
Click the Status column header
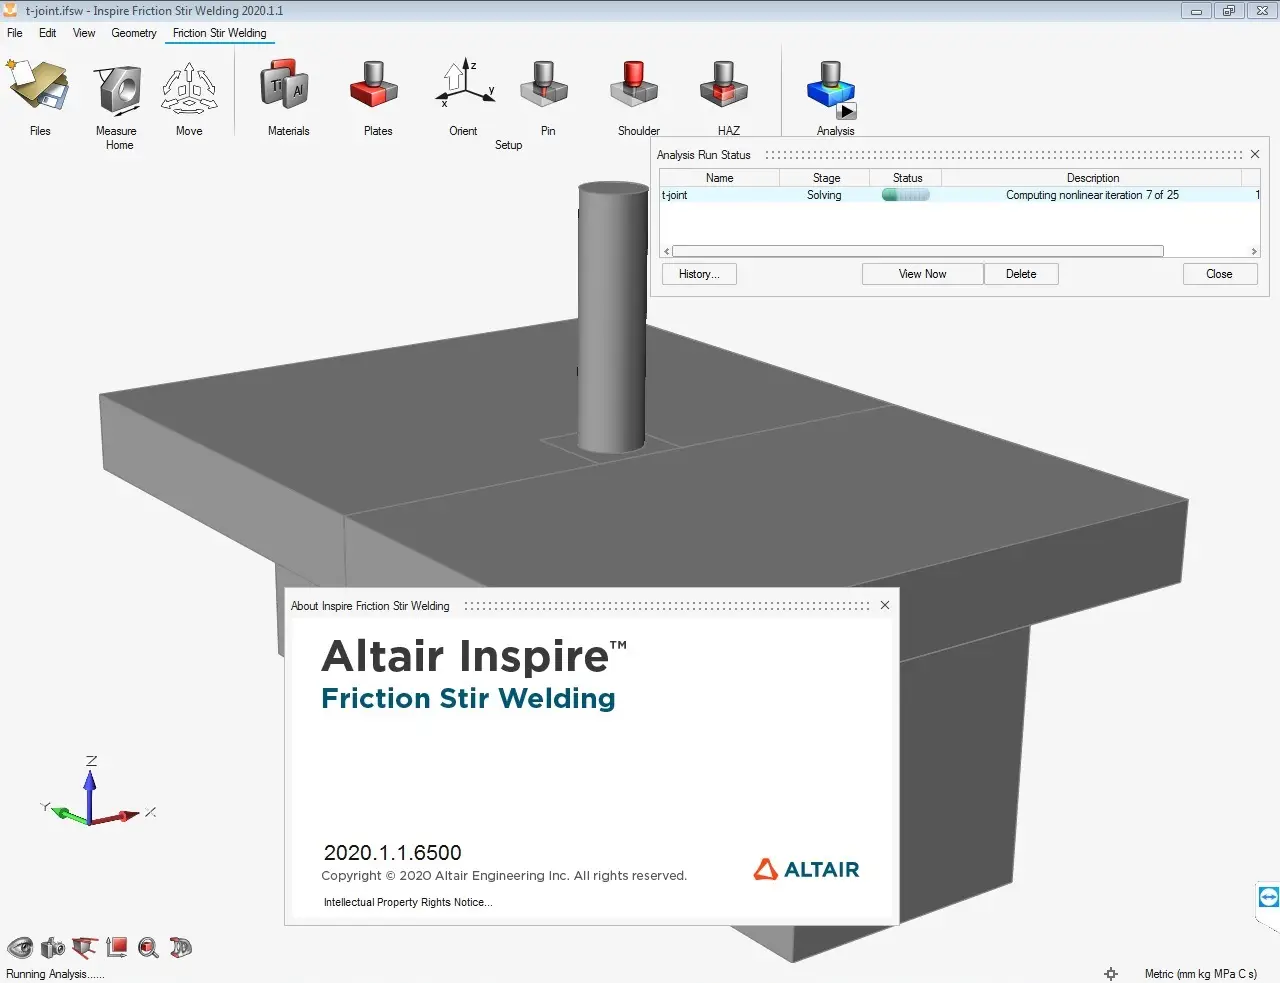tap(907, 178)
